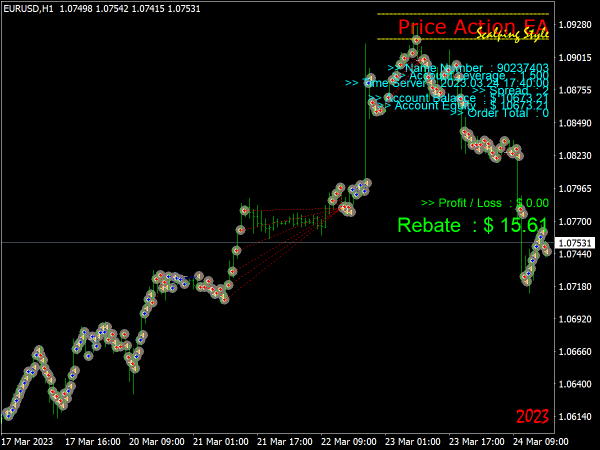Select the 'Order Total : 0' line
Screen dimensions: 600x450
coord(499,113)
